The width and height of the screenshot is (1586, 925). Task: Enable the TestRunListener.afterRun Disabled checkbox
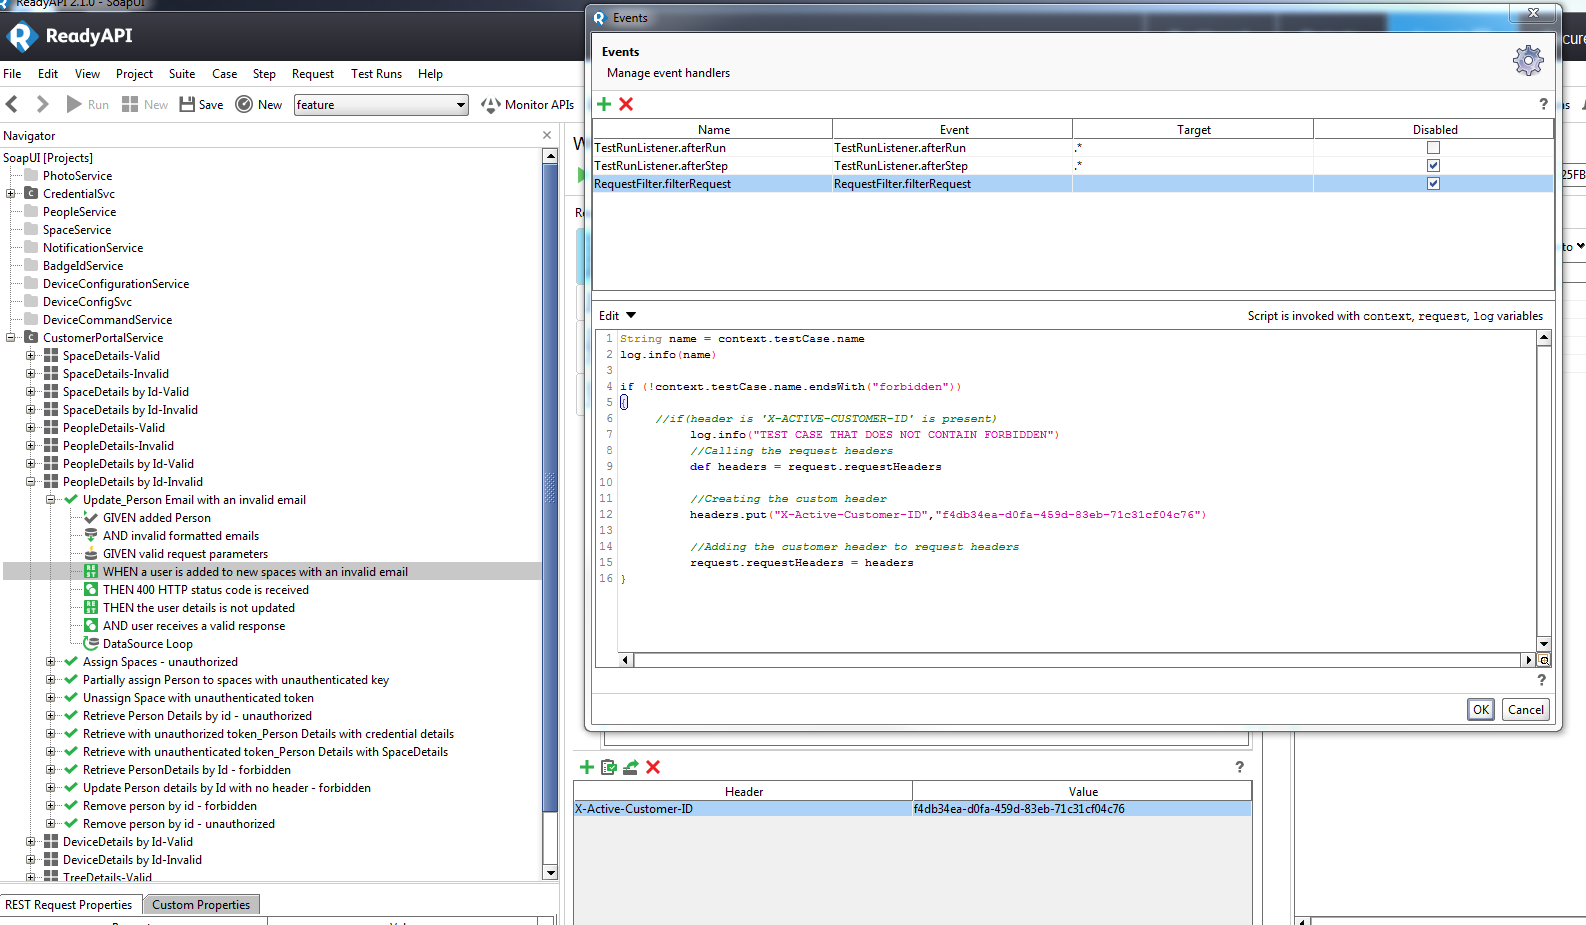click(x=1433, y=148)
